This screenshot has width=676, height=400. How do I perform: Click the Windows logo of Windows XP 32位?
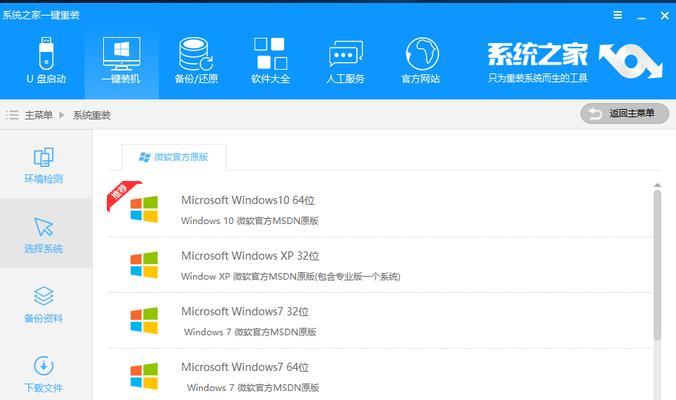144,265
